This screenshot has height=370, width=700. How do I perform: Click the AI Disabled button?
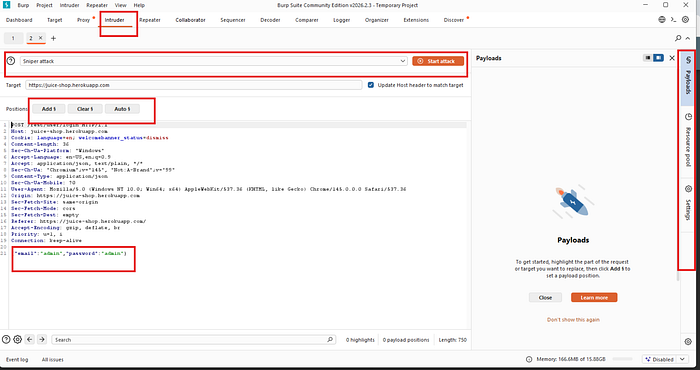659,359
